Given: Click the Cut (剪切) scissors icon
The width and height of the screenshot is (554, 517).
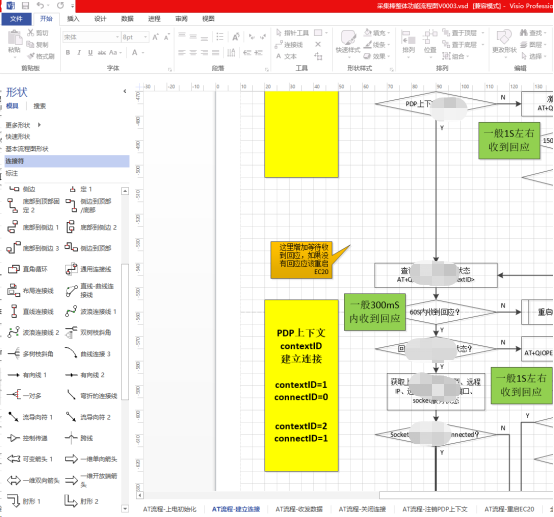Looking at the screenshot, I should [30, 33].
